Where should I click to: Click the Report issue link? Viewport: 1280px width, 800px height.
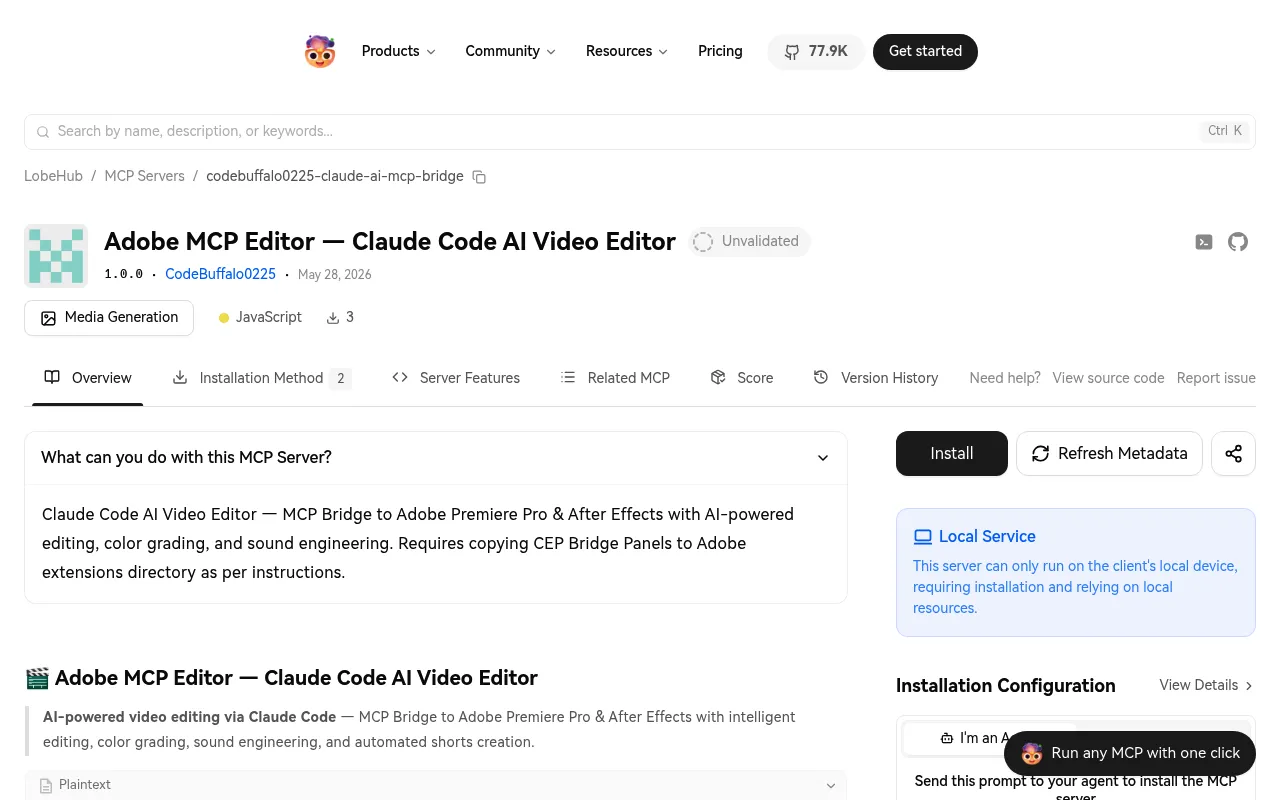(x=1216, y=378)
